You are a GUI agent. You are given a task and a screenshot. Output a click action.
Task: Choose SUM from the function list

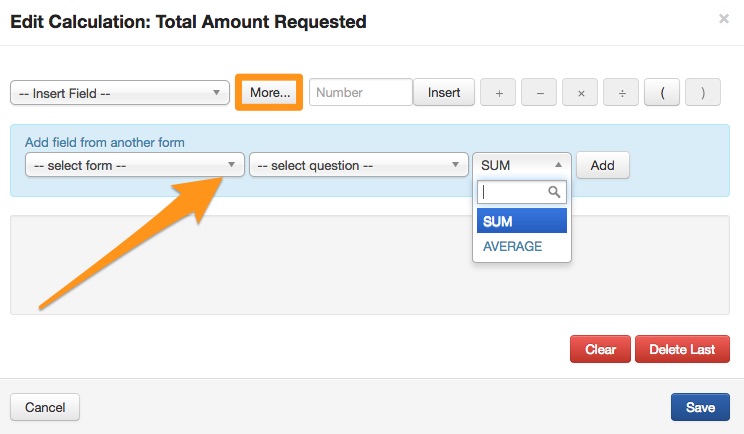[x=522, y=221]
